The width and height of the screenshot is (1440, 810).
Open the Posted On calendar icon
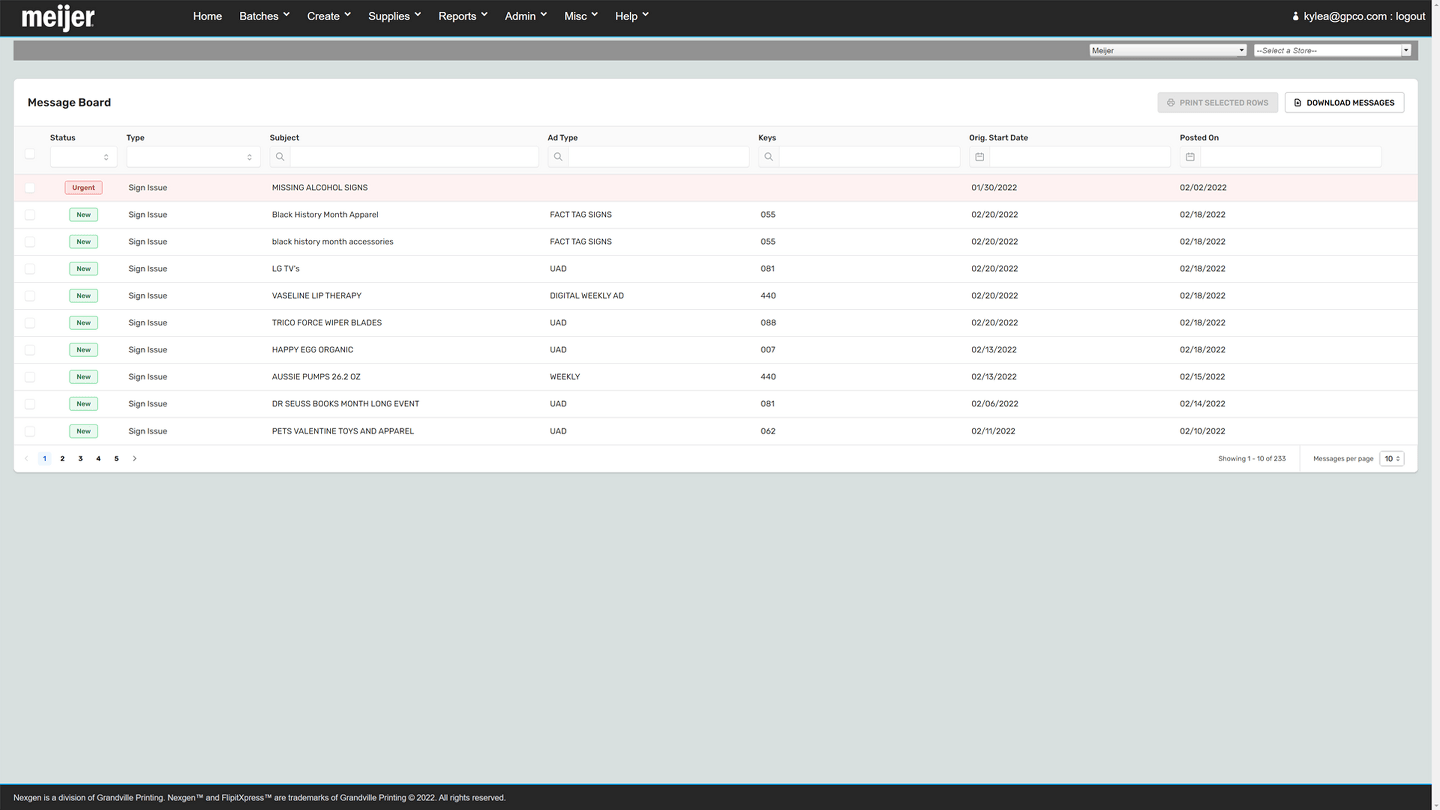(x=1190, y=157)
